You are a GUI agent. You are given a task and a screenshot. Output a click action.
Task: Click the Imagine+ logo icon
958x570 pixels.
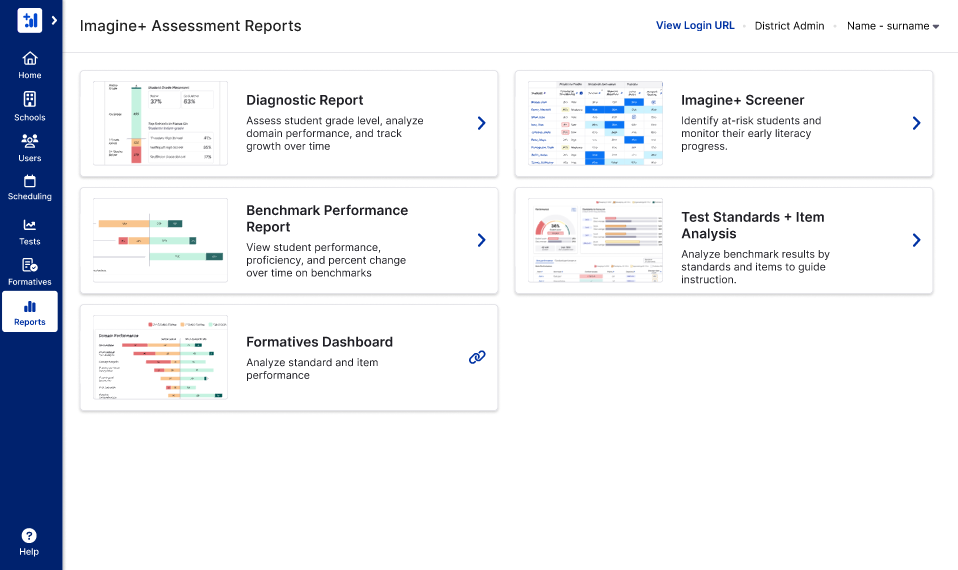[30, 20]
